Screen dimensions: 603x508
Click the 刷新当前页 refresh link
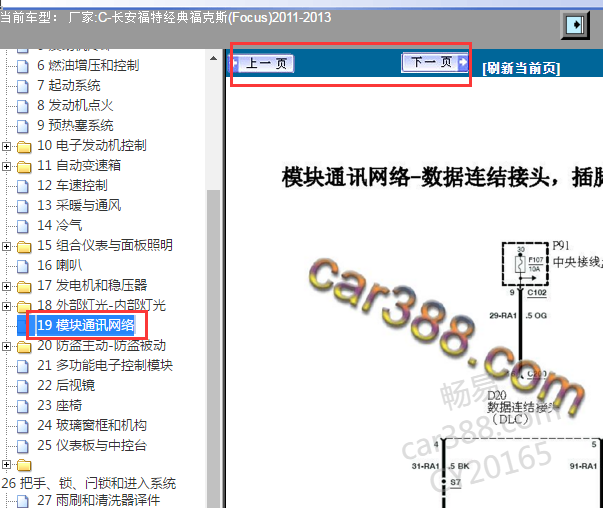(x=521, y=68)
